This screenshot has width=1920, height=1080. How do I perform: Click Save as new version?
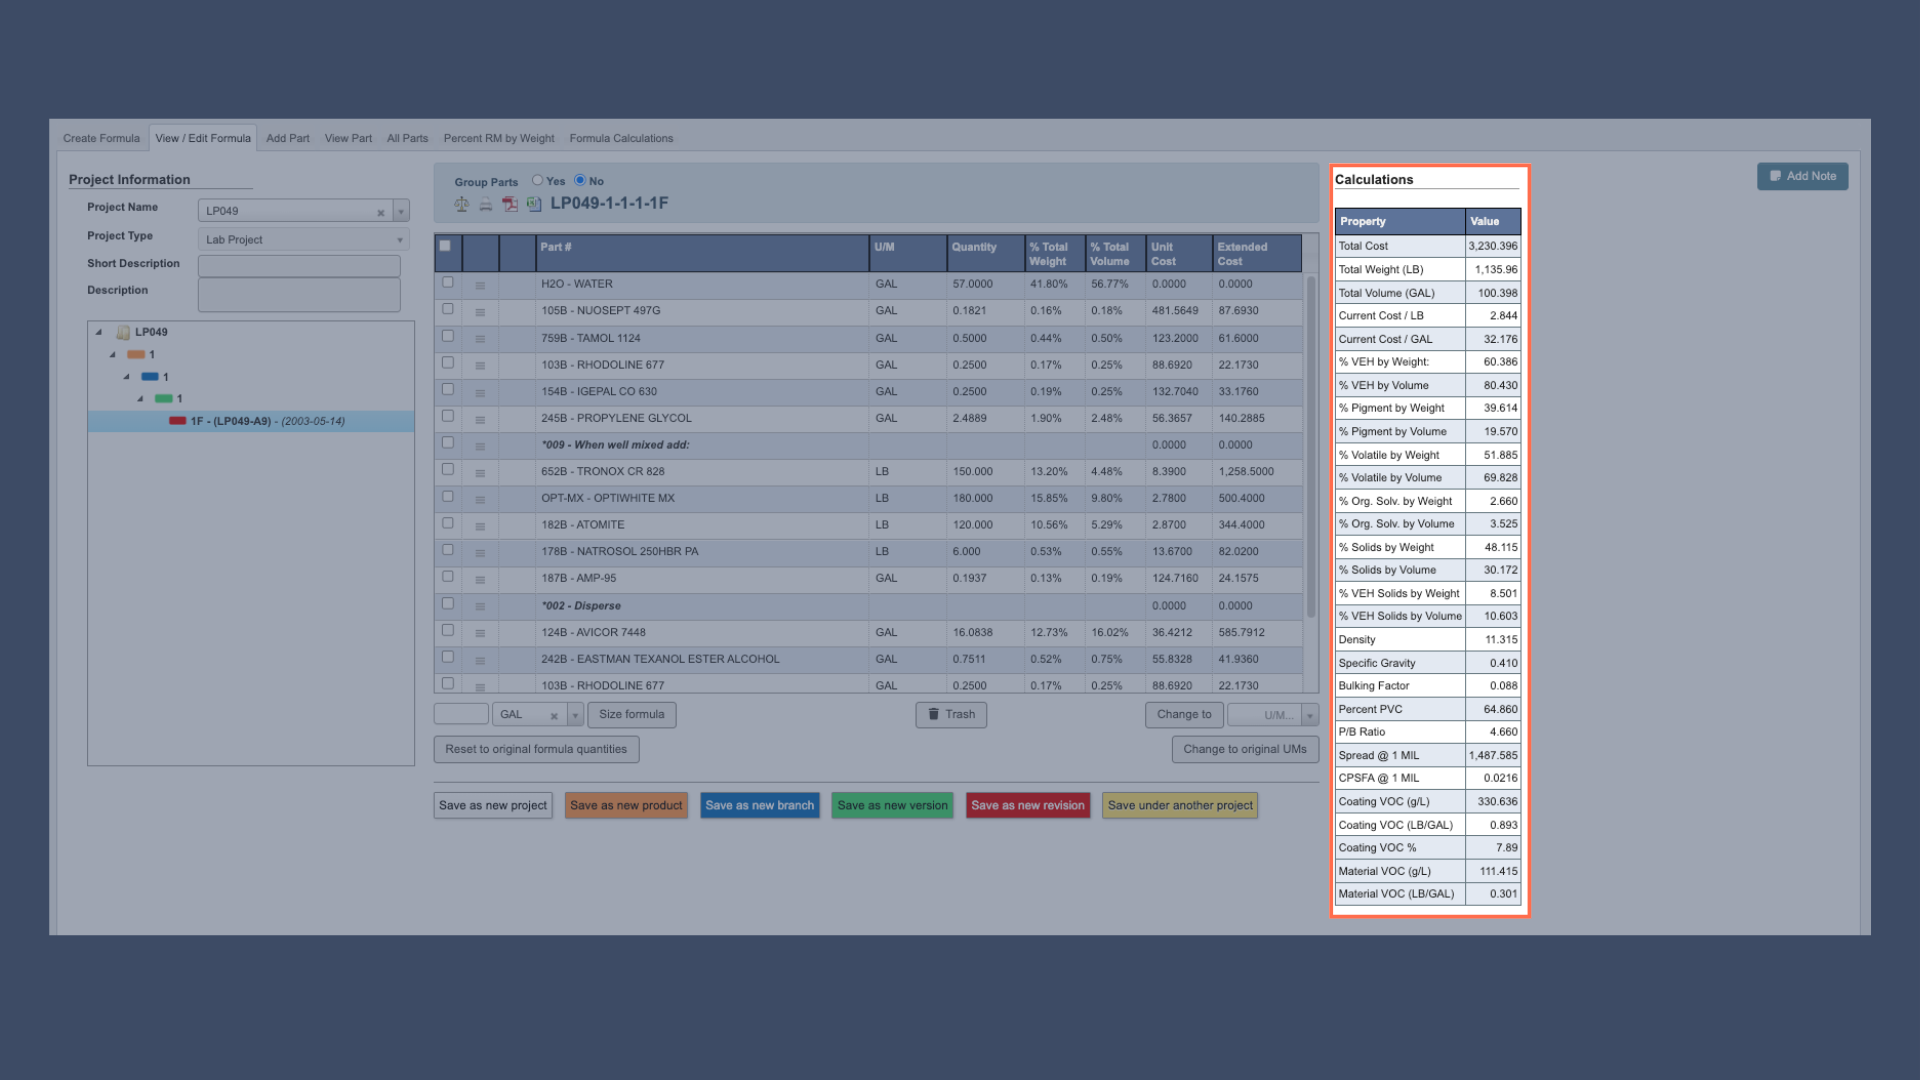pyautogui.click(x=891, y=805)
